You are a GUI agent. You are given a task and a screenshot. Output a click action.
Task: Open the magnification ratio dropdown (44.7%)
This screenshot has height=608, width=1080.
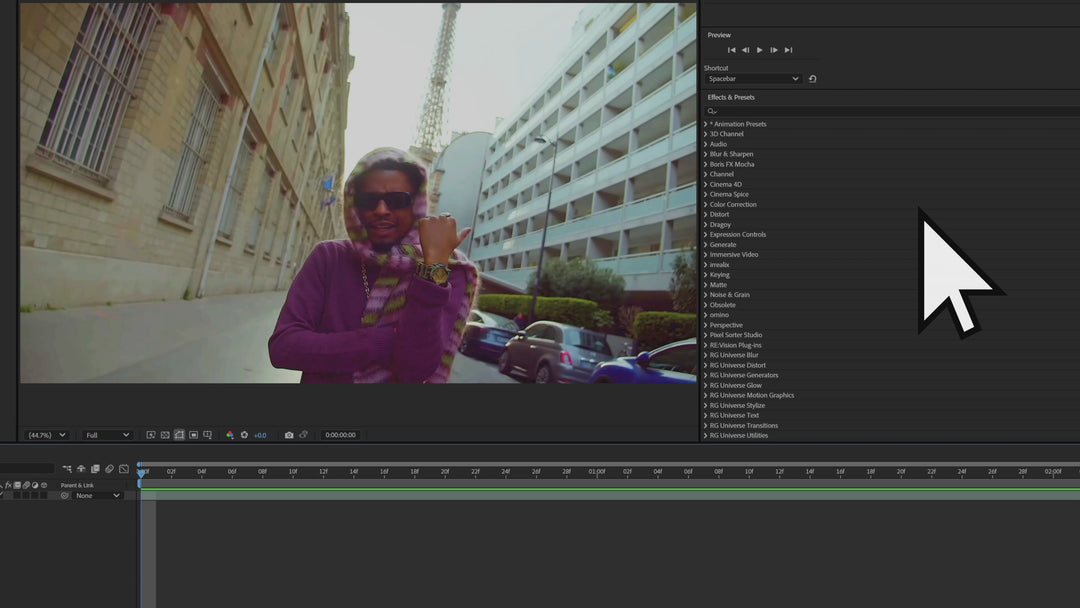(47, 435)
